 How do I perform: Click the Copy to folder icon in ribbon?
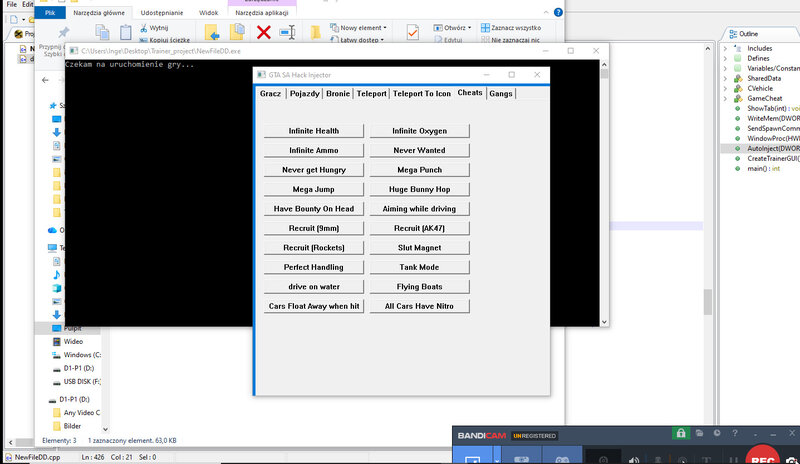click(237, 33)
